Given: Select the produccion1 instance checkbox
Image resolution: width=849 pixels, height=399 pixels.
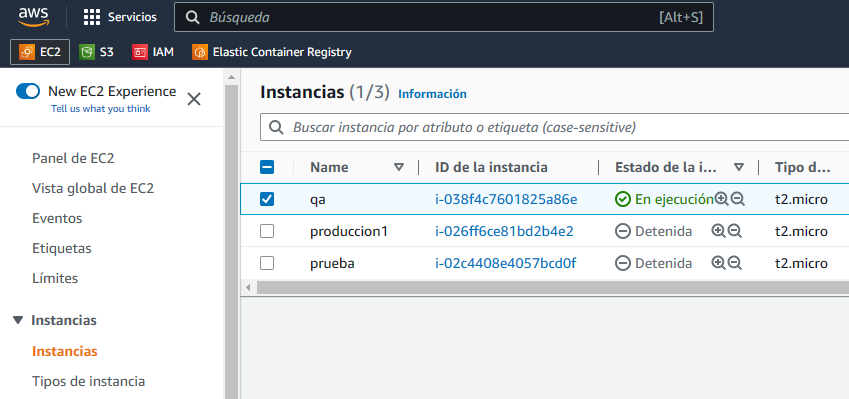Looking at the screenshot, I should pyautogui.click(x=267, y=231).
